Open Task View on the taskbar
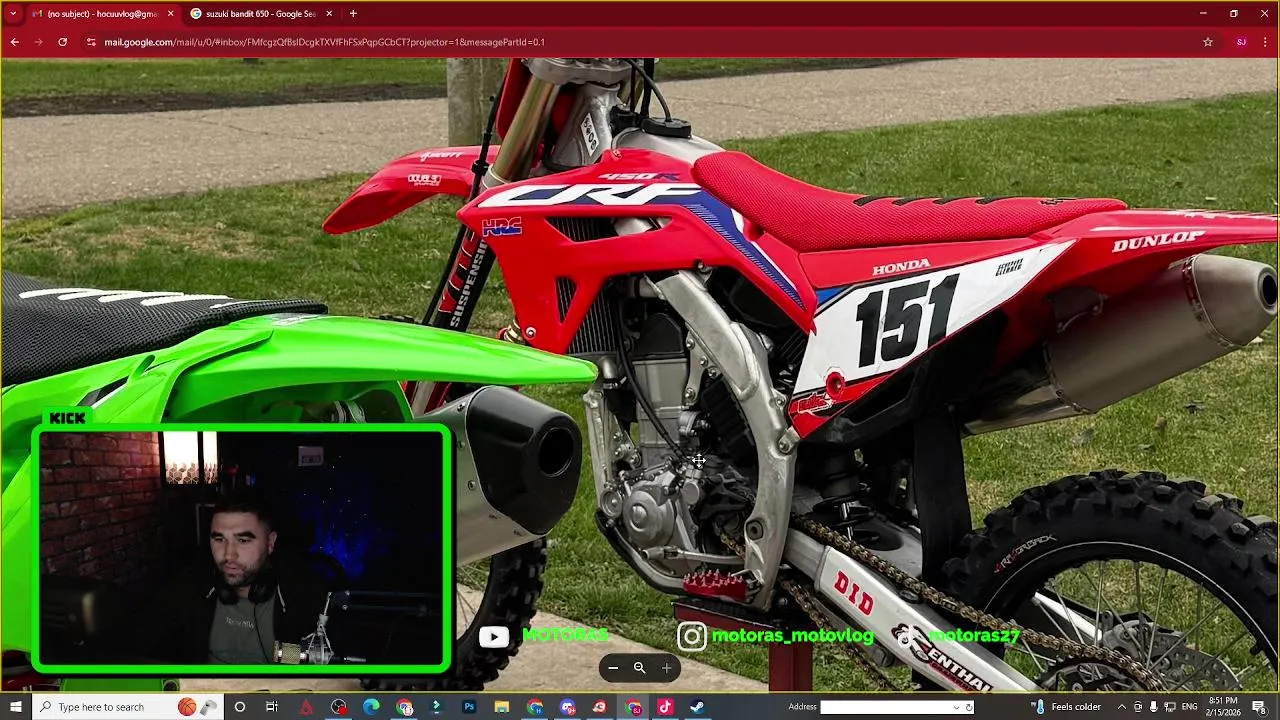Image resolution: width=1280 pixels, height=720 pixels. click(272, 707)
